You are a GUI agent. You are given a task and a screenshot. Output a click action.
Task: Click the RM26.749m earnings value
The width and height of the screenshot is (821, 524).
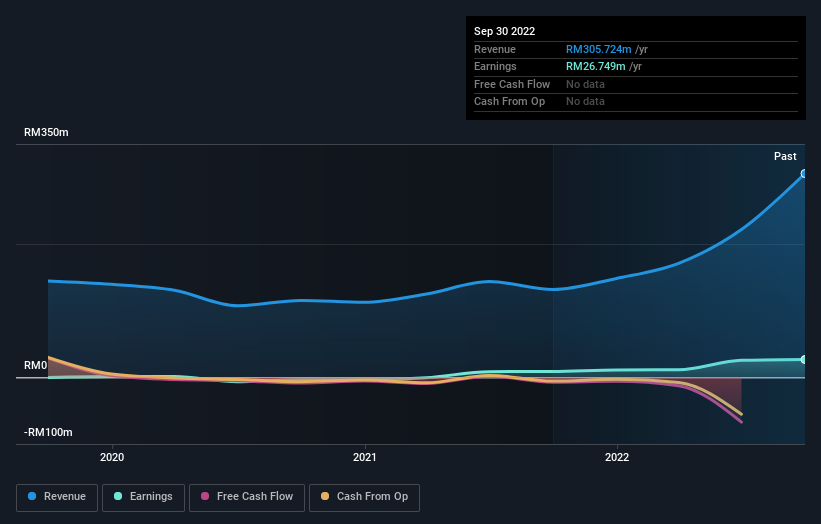click(595, 66)
